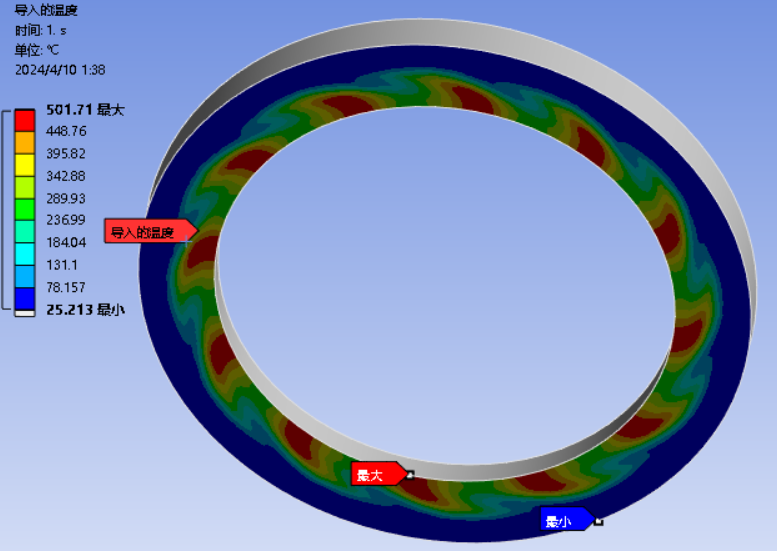Image resolution: width=777 pixels, height=551 pixels.
Task: Click the title text 导入的温度 at top
Action: coord(46,10)
